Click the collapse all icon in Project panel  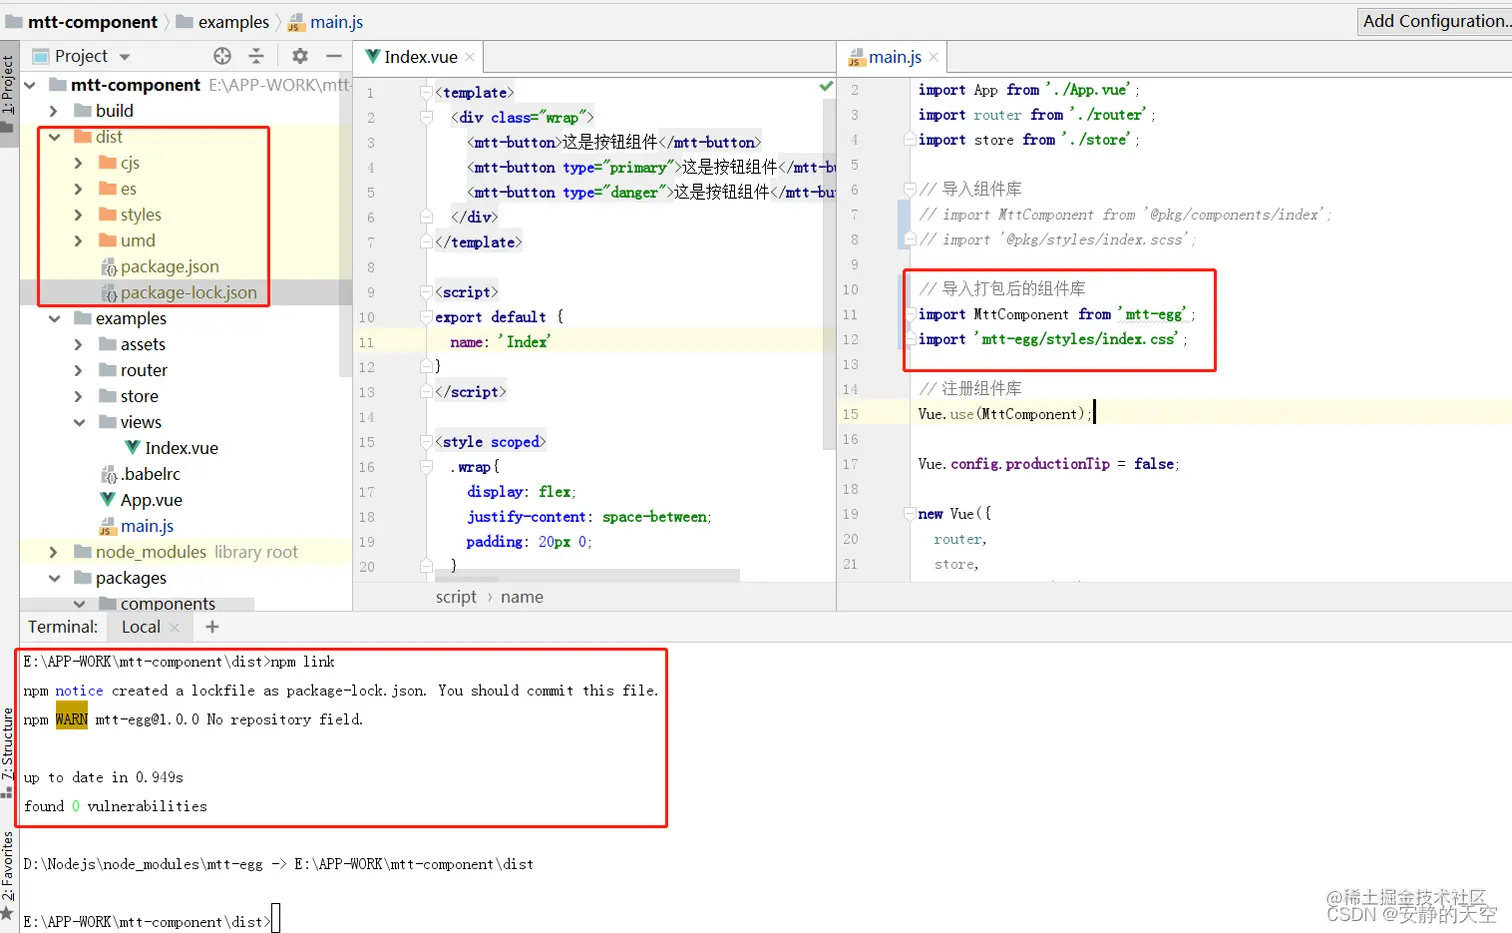[256, 56]
